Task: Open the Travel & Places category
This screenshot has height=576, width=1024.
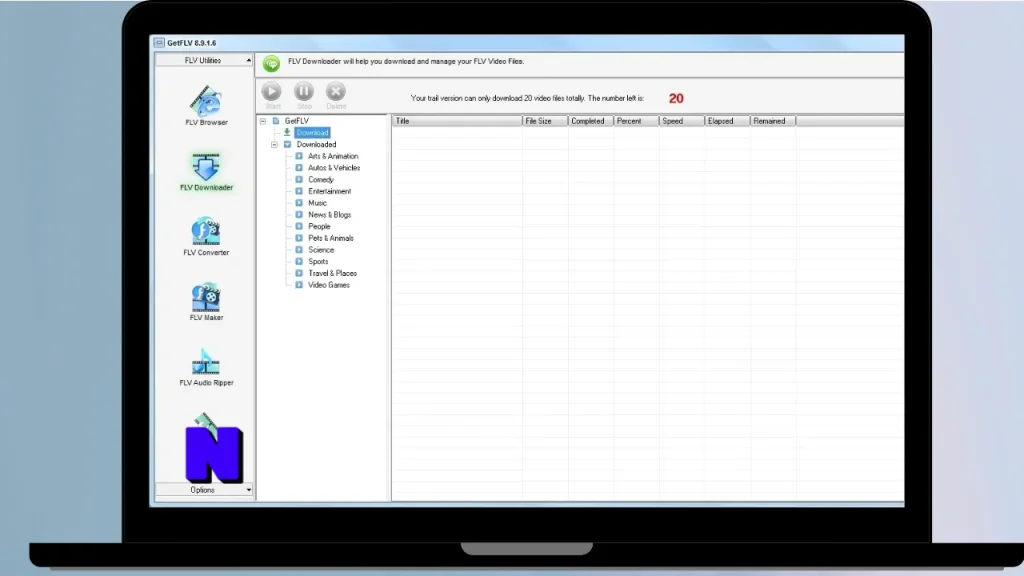Action: [332, 274]
